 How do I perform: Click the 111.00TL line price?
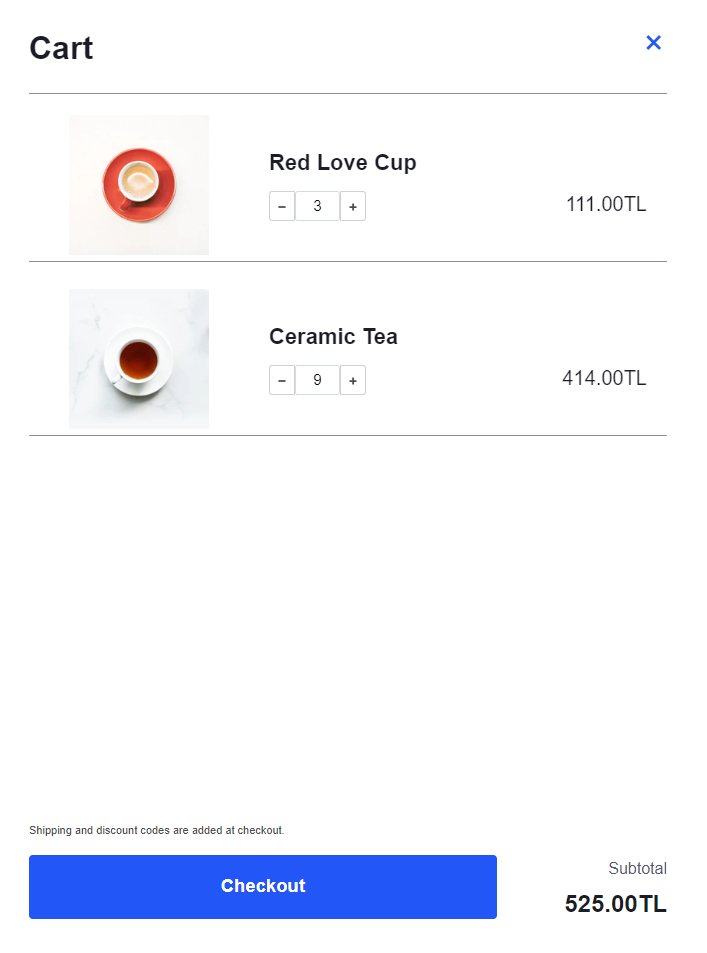tap(606, 204)
